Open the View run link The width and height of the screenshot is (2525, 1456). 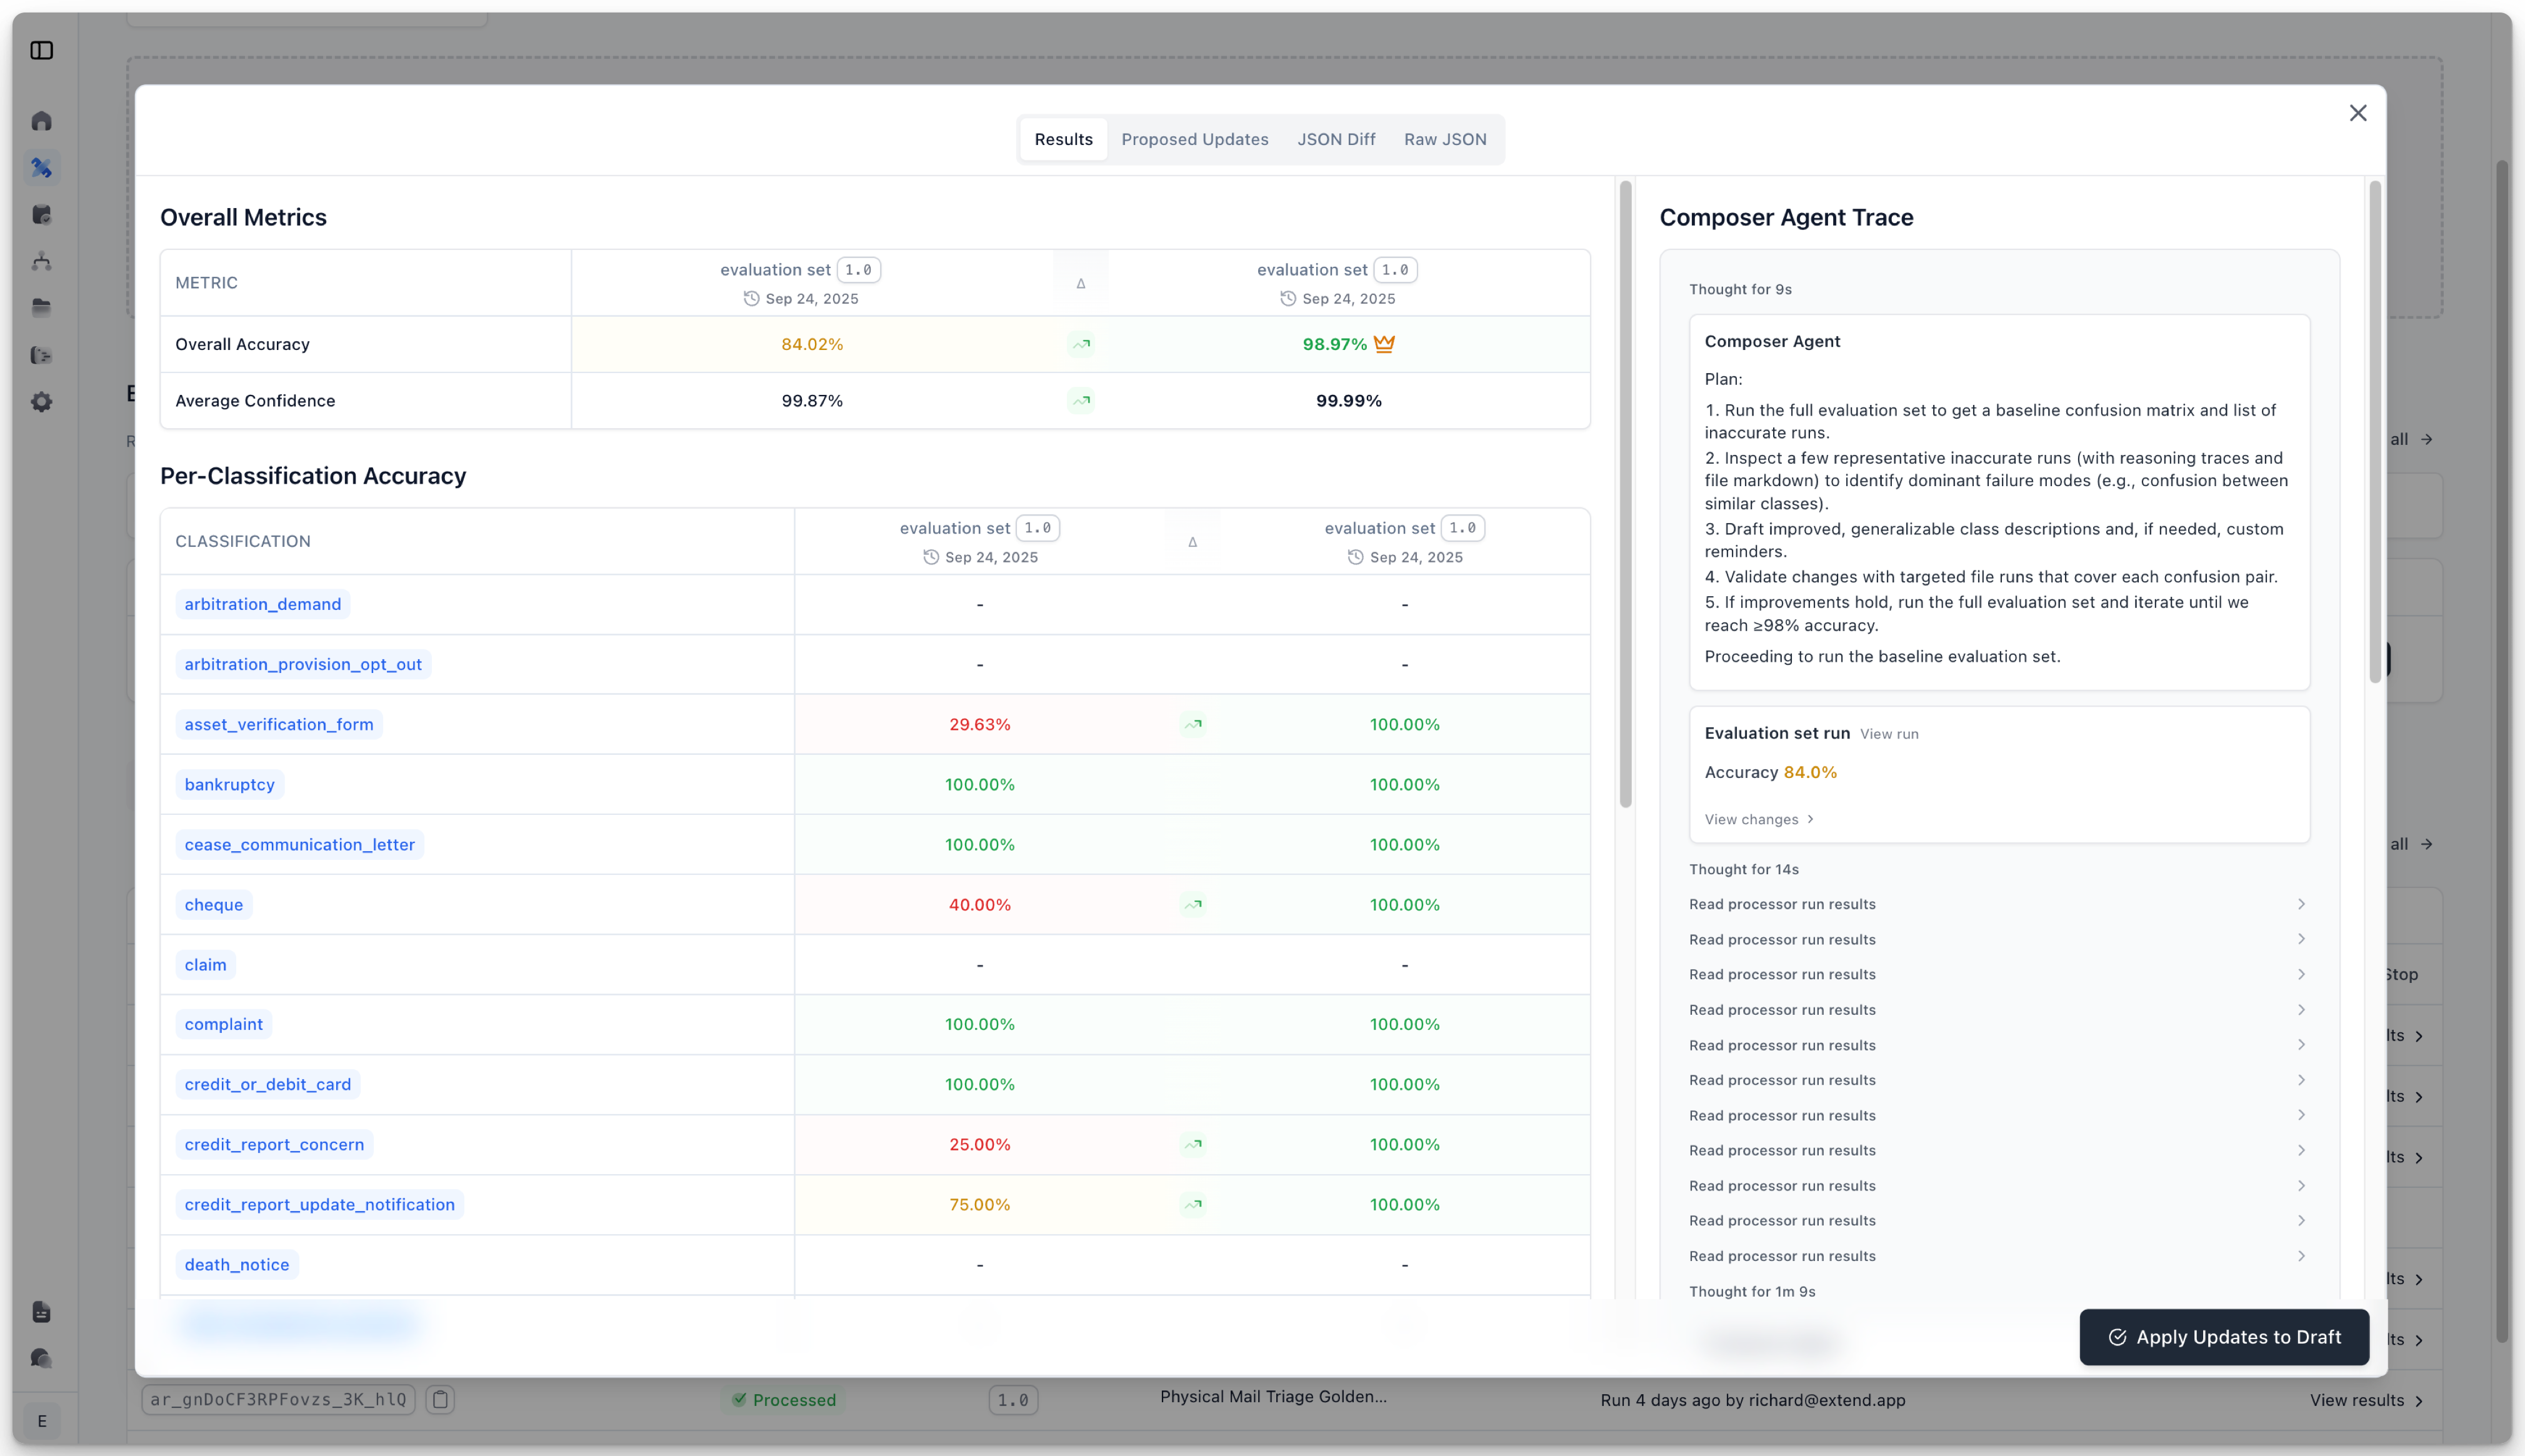pyautogui.click(x=1888, y=733)
